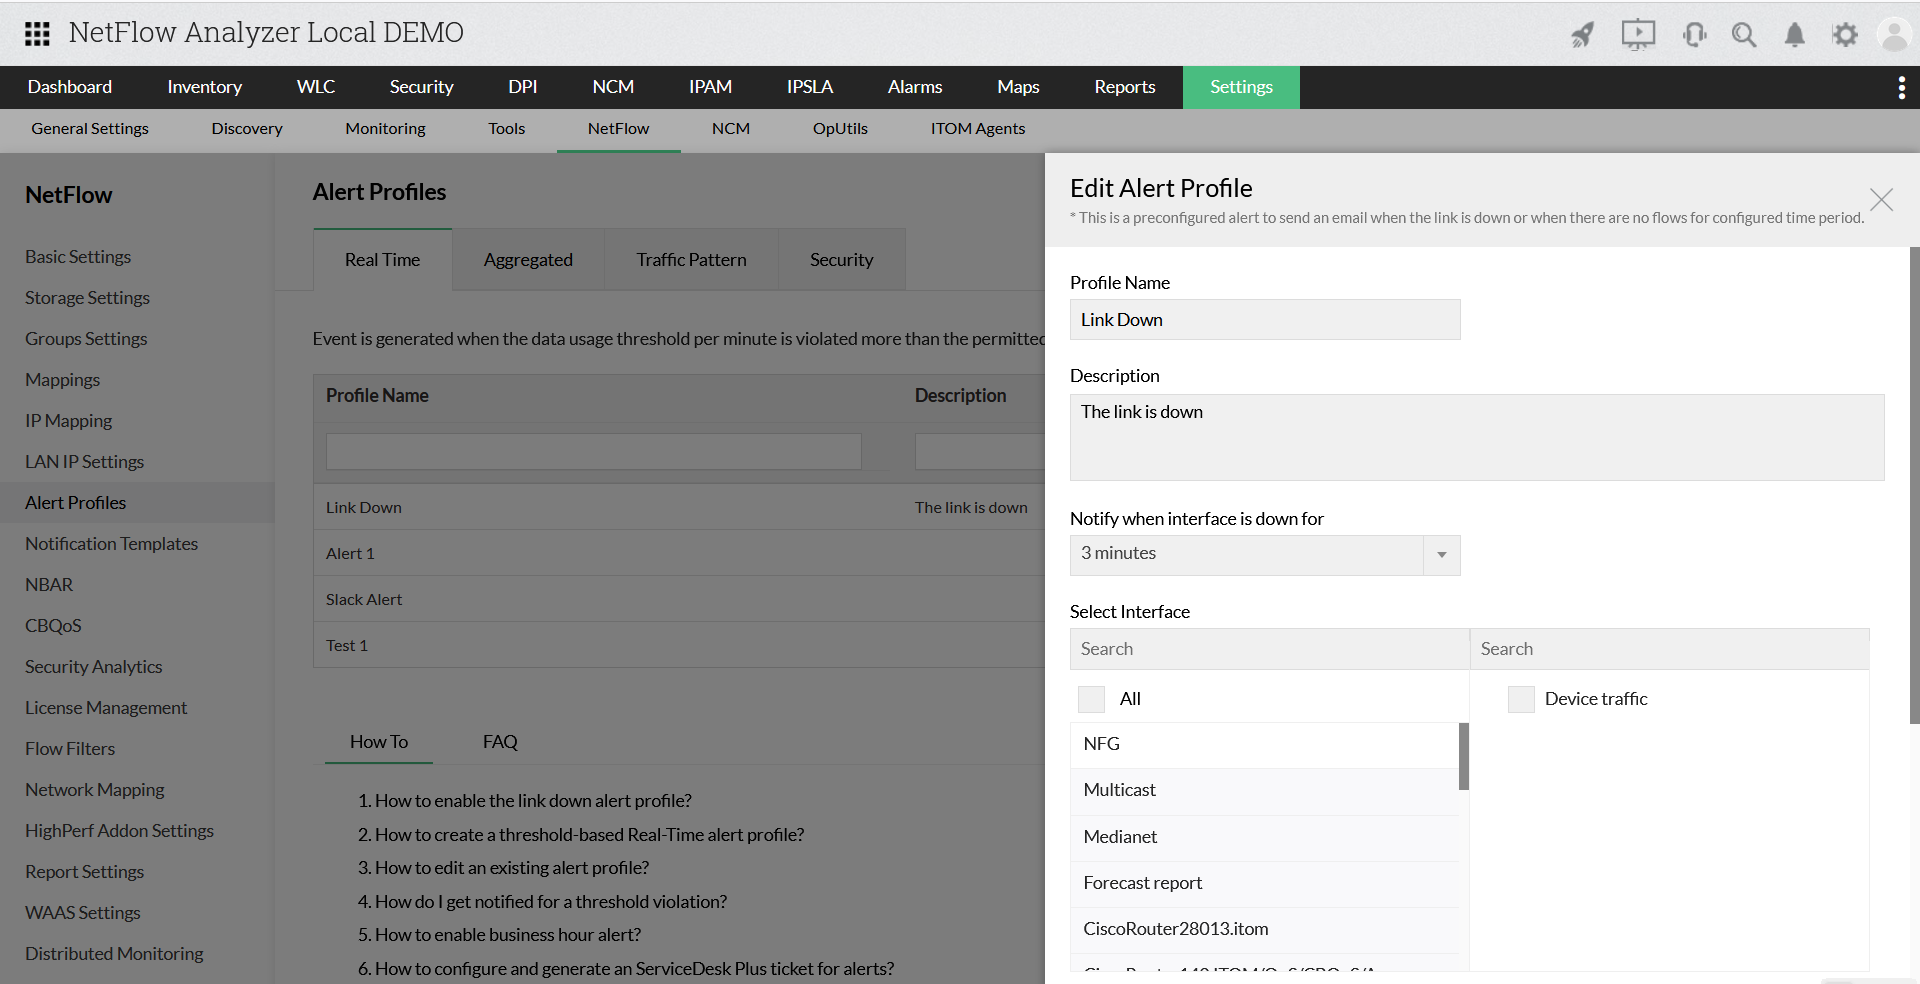Click the interface list scrollbar
The image size is (1920, 984).
pyautogui.click(x=1464, y=756)
